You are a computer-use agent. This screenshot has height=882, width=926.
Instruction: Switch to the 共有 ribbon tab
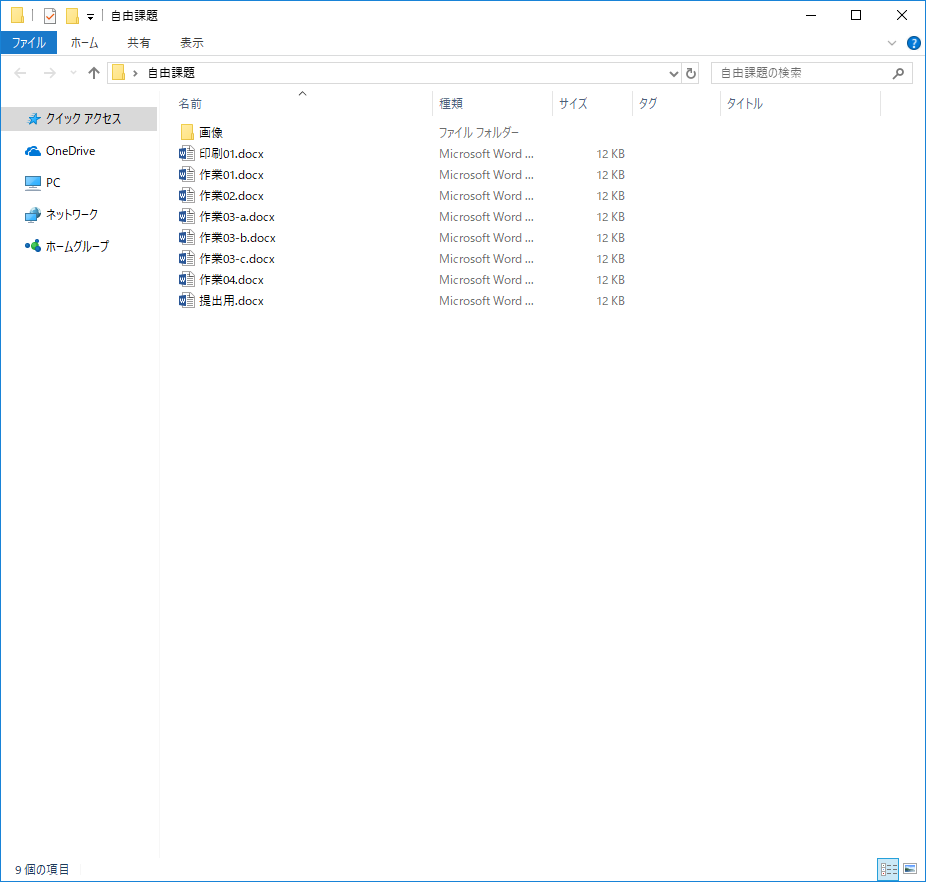[x=139, y=43]
